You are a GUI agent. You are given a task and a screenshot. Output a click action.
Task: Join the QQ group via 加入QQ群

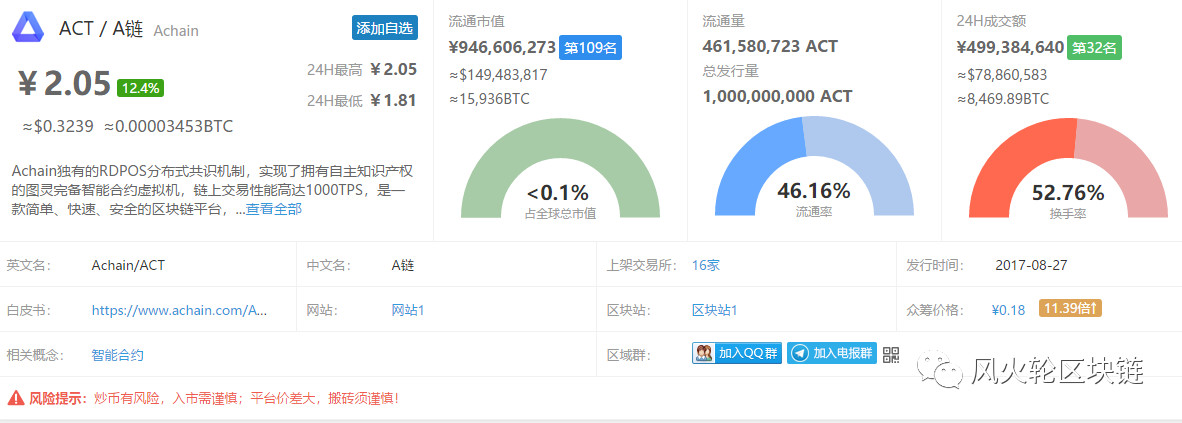click(x=737, y=353)
